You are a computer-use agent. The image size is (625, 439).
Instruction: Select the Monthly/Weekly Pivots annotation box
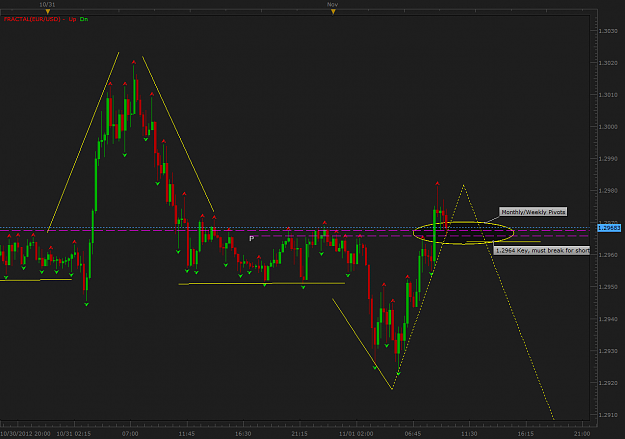point(533,212)
